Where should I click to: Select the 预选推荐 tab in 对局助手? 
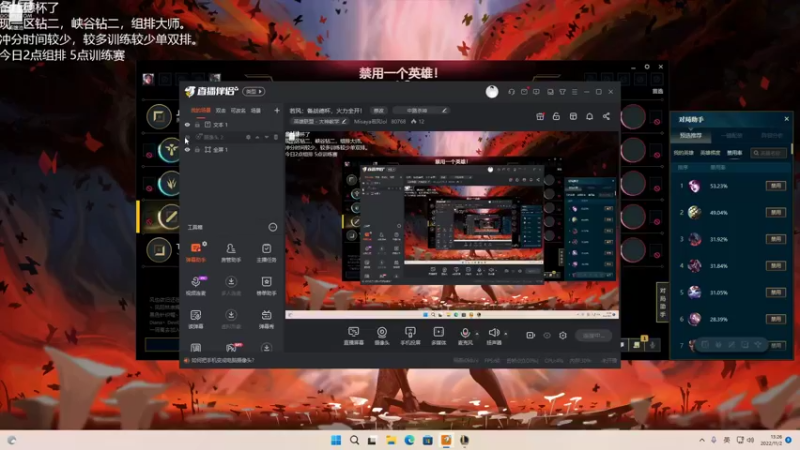click(690, 135)
